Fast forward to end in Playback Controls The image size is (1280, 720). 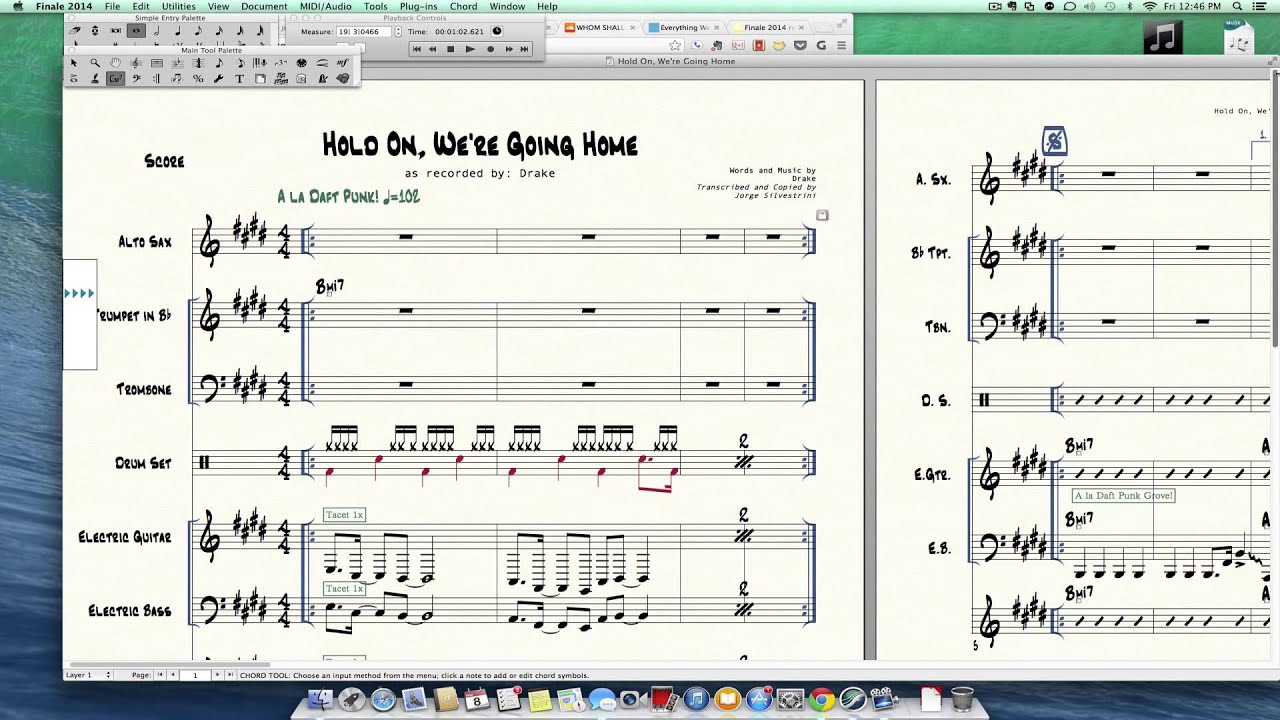(524, 48)
